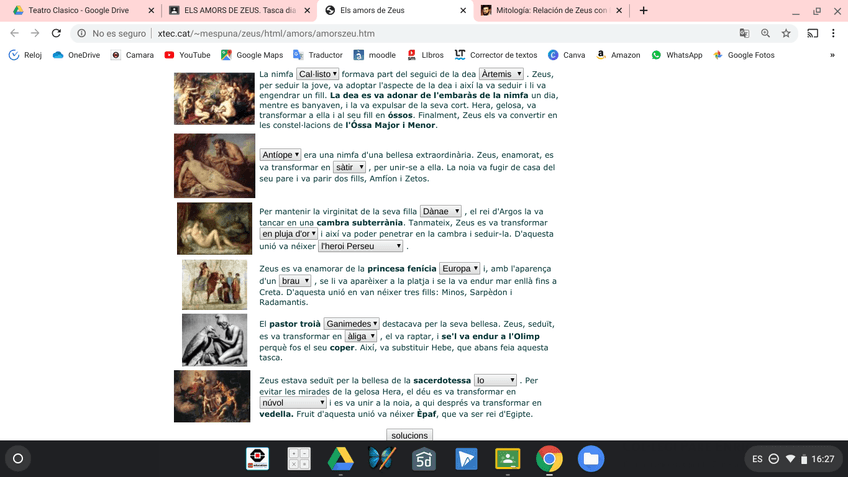
Task: Open the Traductor bookmark
Action: (318, 55)
